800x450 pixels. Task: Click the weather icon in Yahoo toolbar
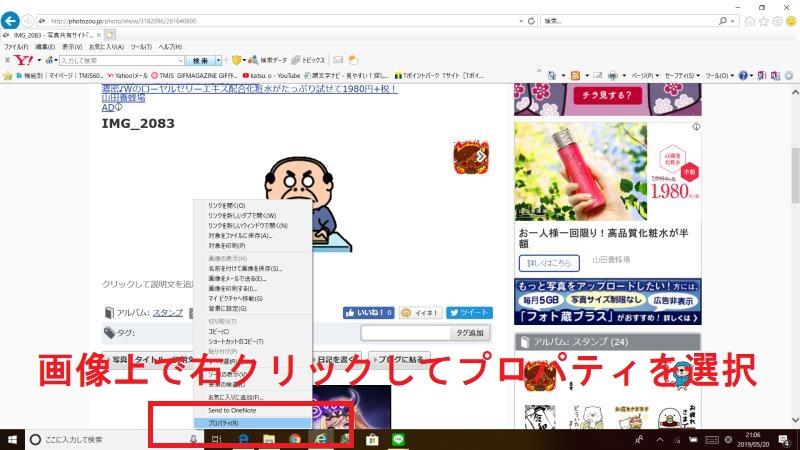coord(353,60)
